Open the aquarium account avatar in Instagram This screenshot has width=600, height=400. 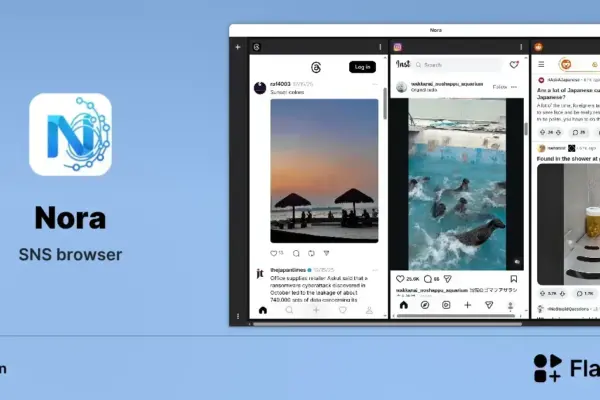(401, 87)
